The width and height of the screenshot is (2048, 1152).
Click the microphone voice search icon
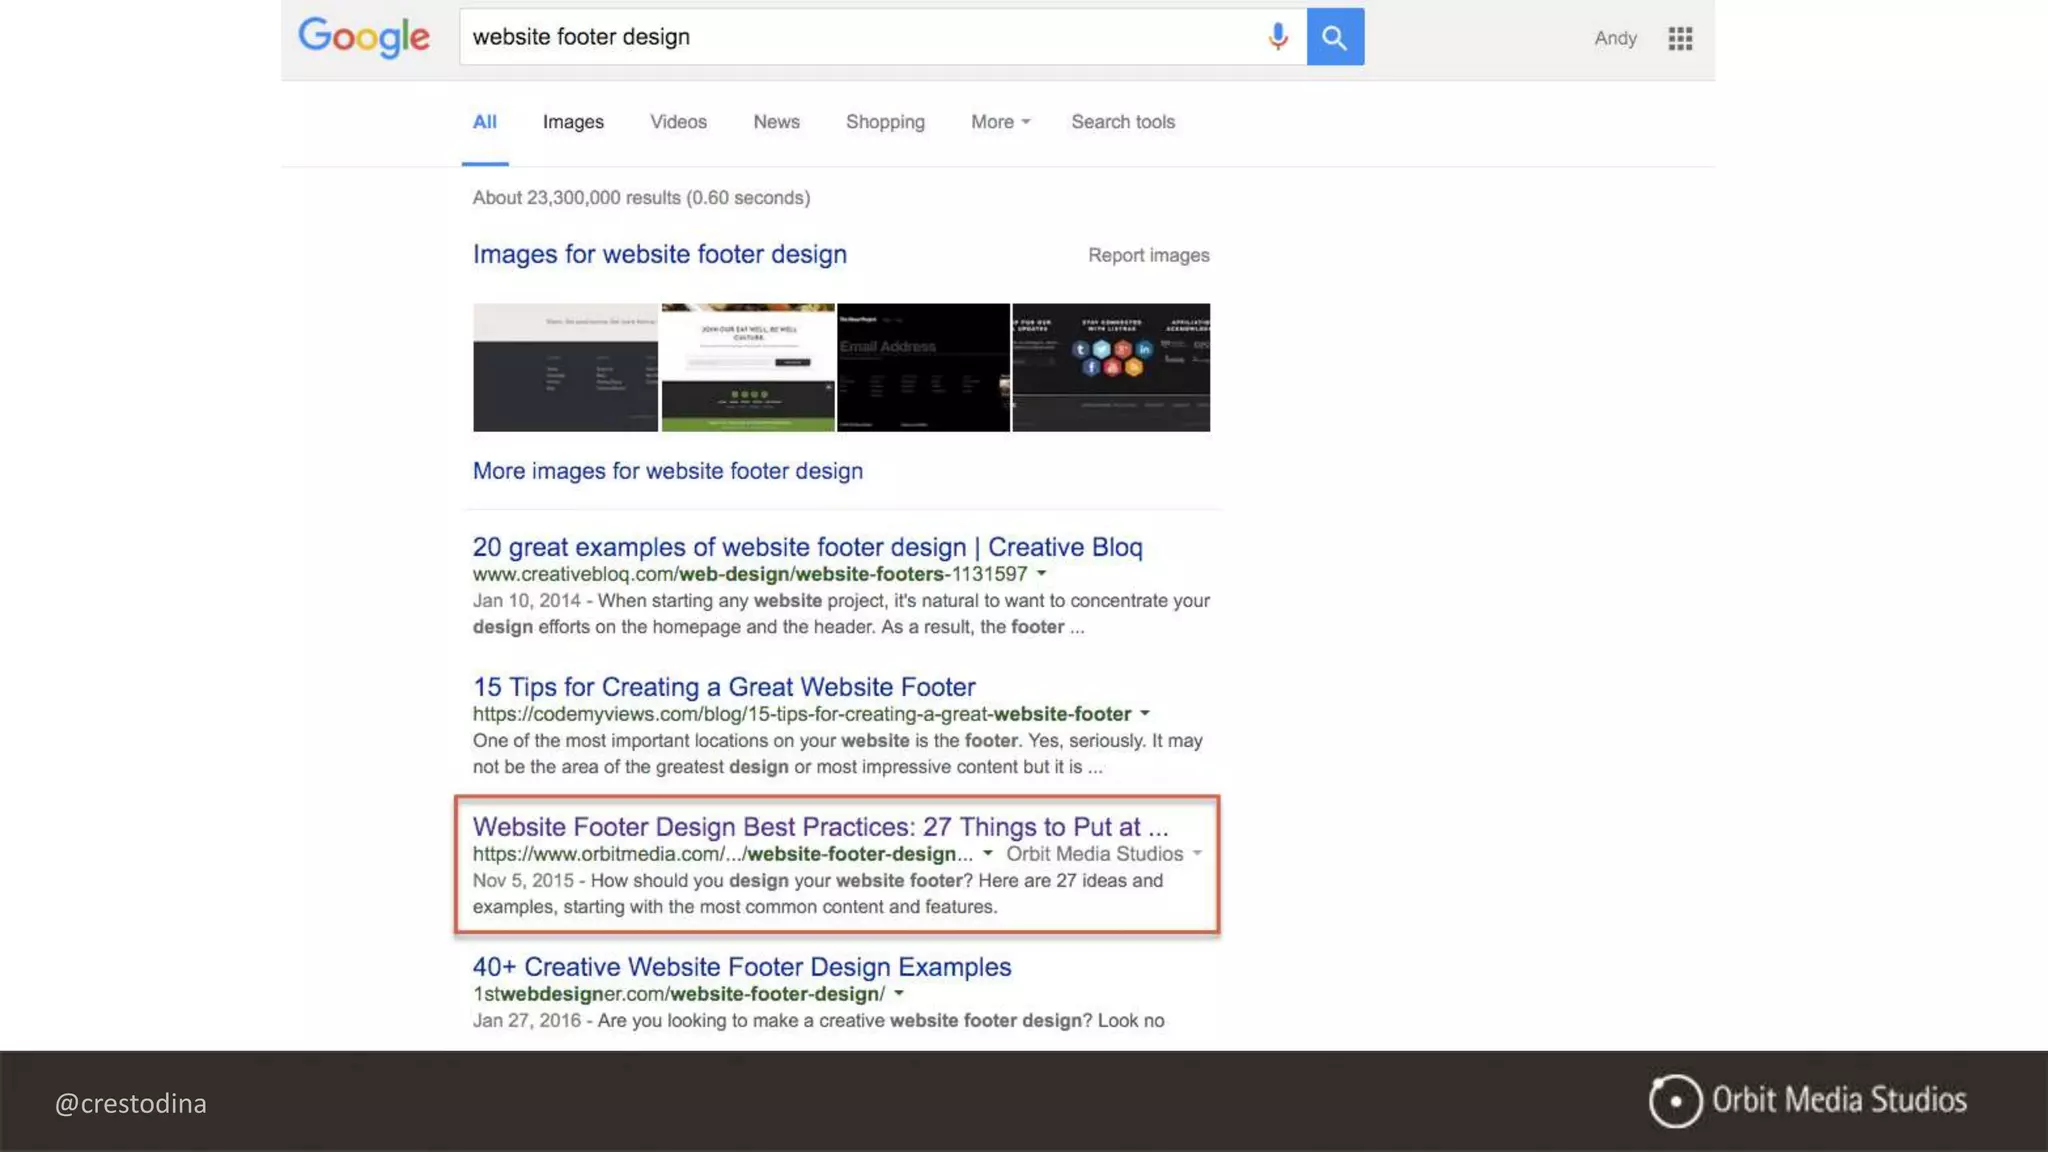(1277, 37)
